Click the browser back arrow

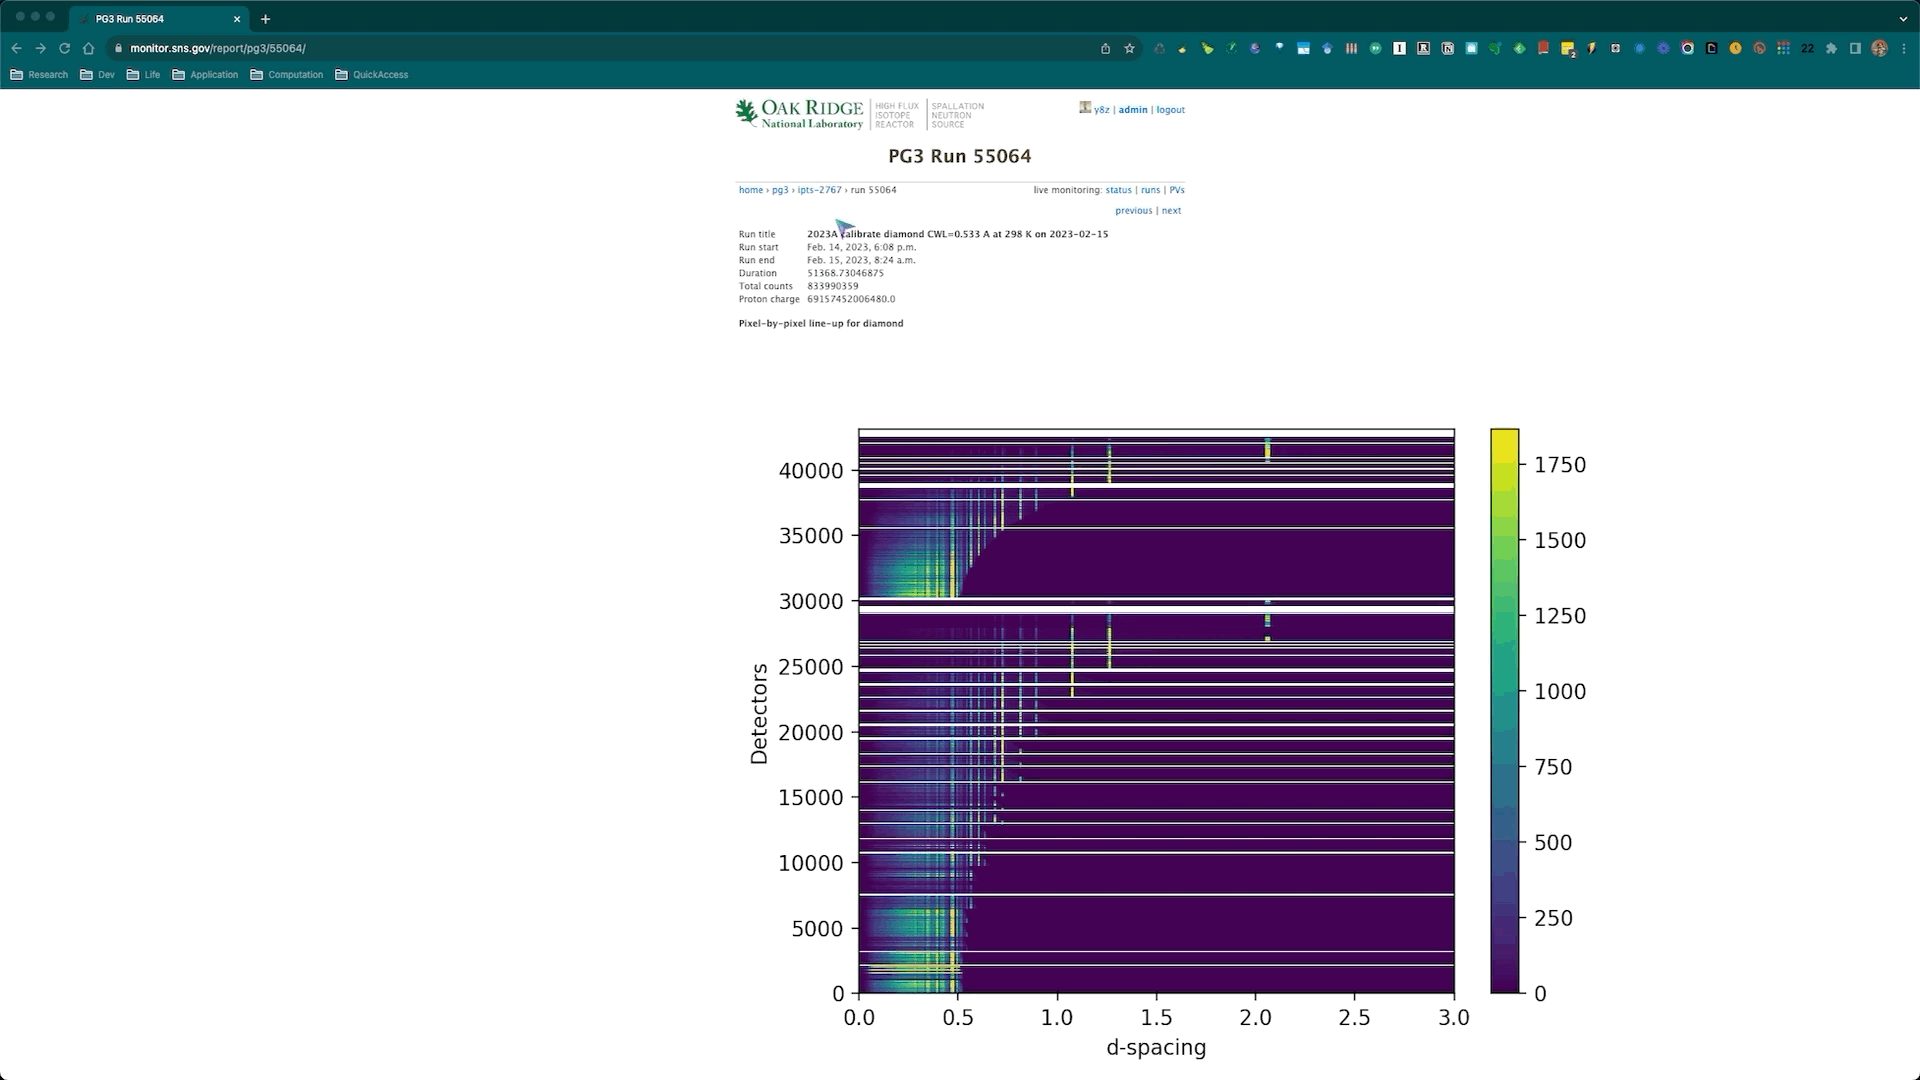click(x=16, y=48)
